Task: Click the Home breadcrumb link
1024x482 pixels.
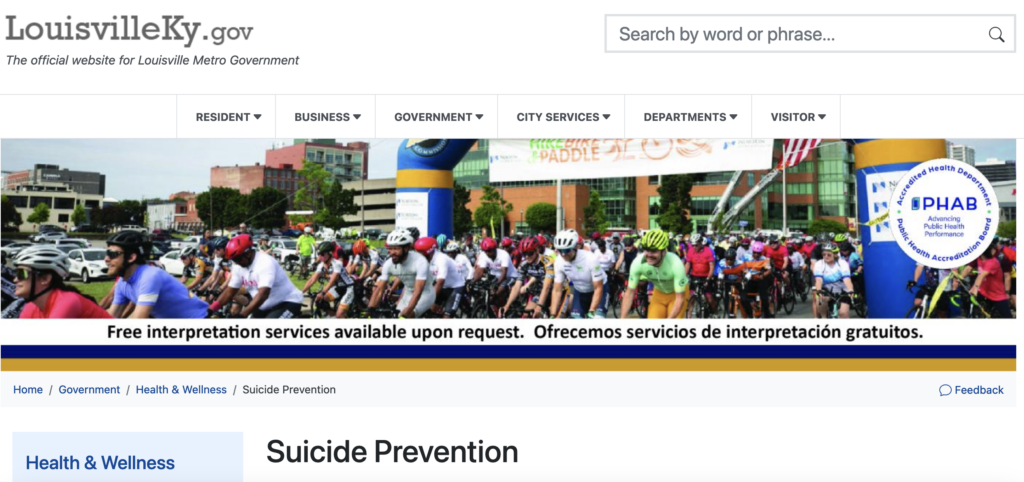Action: (28, 390)
